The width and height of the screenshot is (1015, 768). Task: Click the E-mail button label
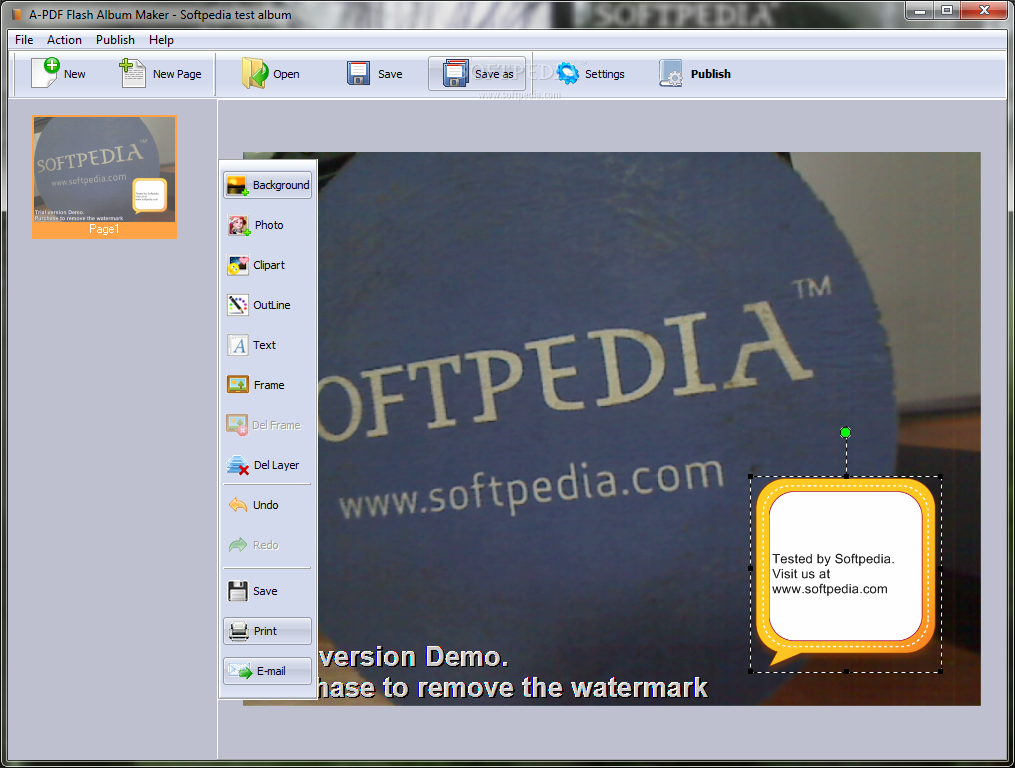pyautogui.click(x=271, y=671)
